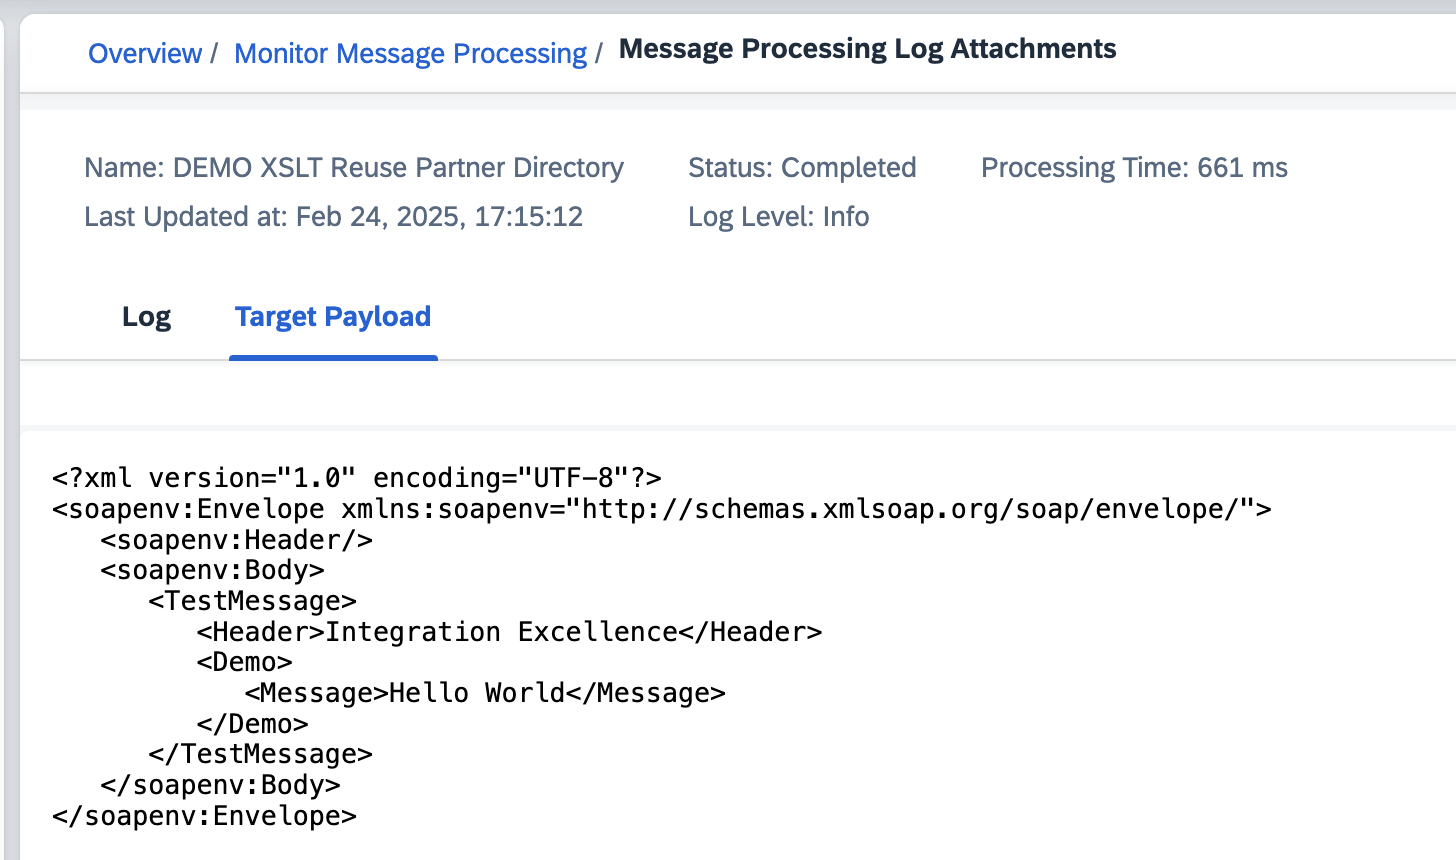Screen dimensions: 1456x860
Task: Click the Processing Time 661 ms text
Action: coord(1134,168)
